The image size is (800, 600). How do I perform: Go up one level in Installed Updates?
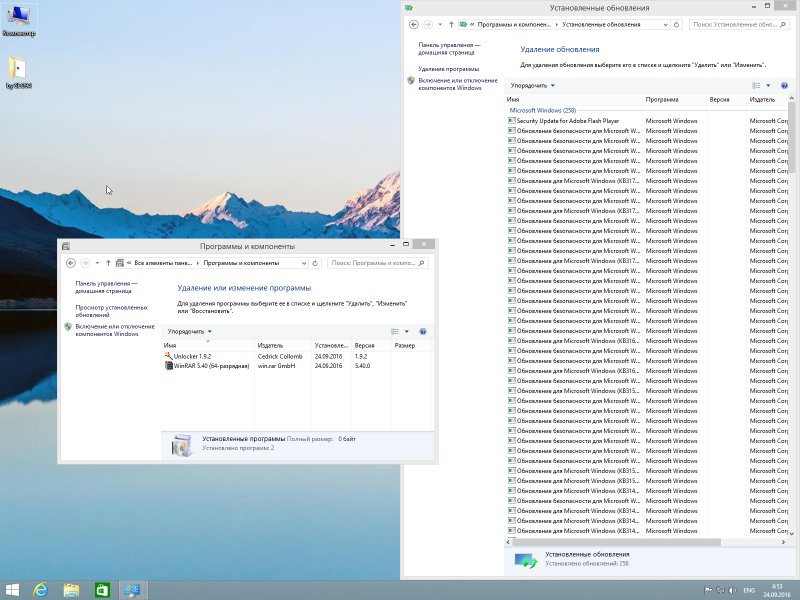point(451,24)
